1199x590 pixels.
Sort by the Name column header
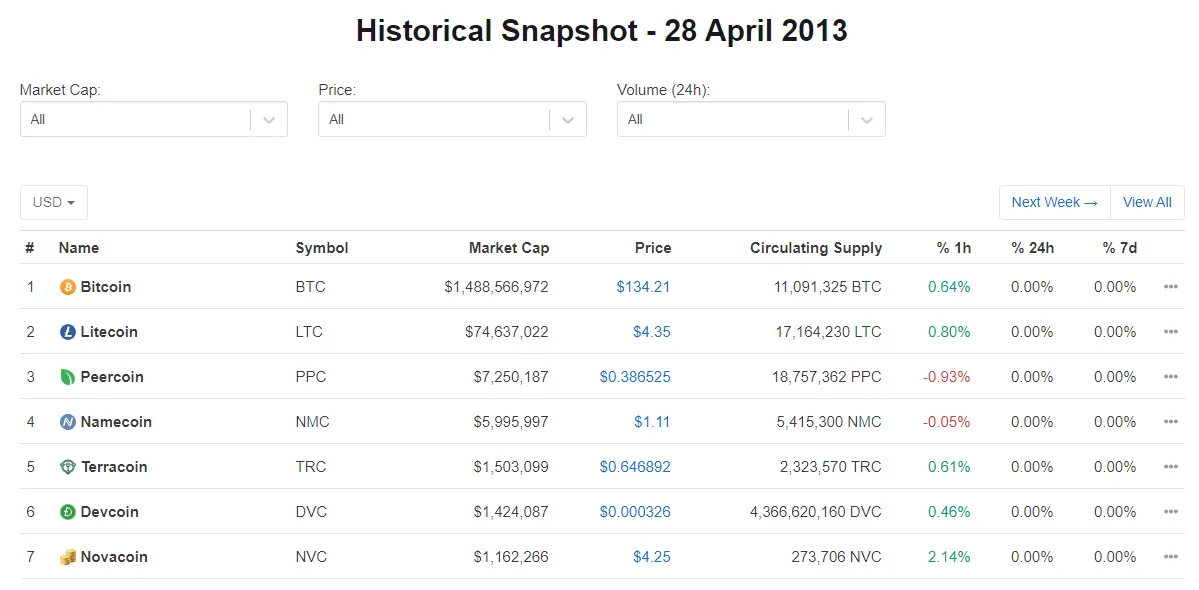pyautogui.click(x=79, y=248)
